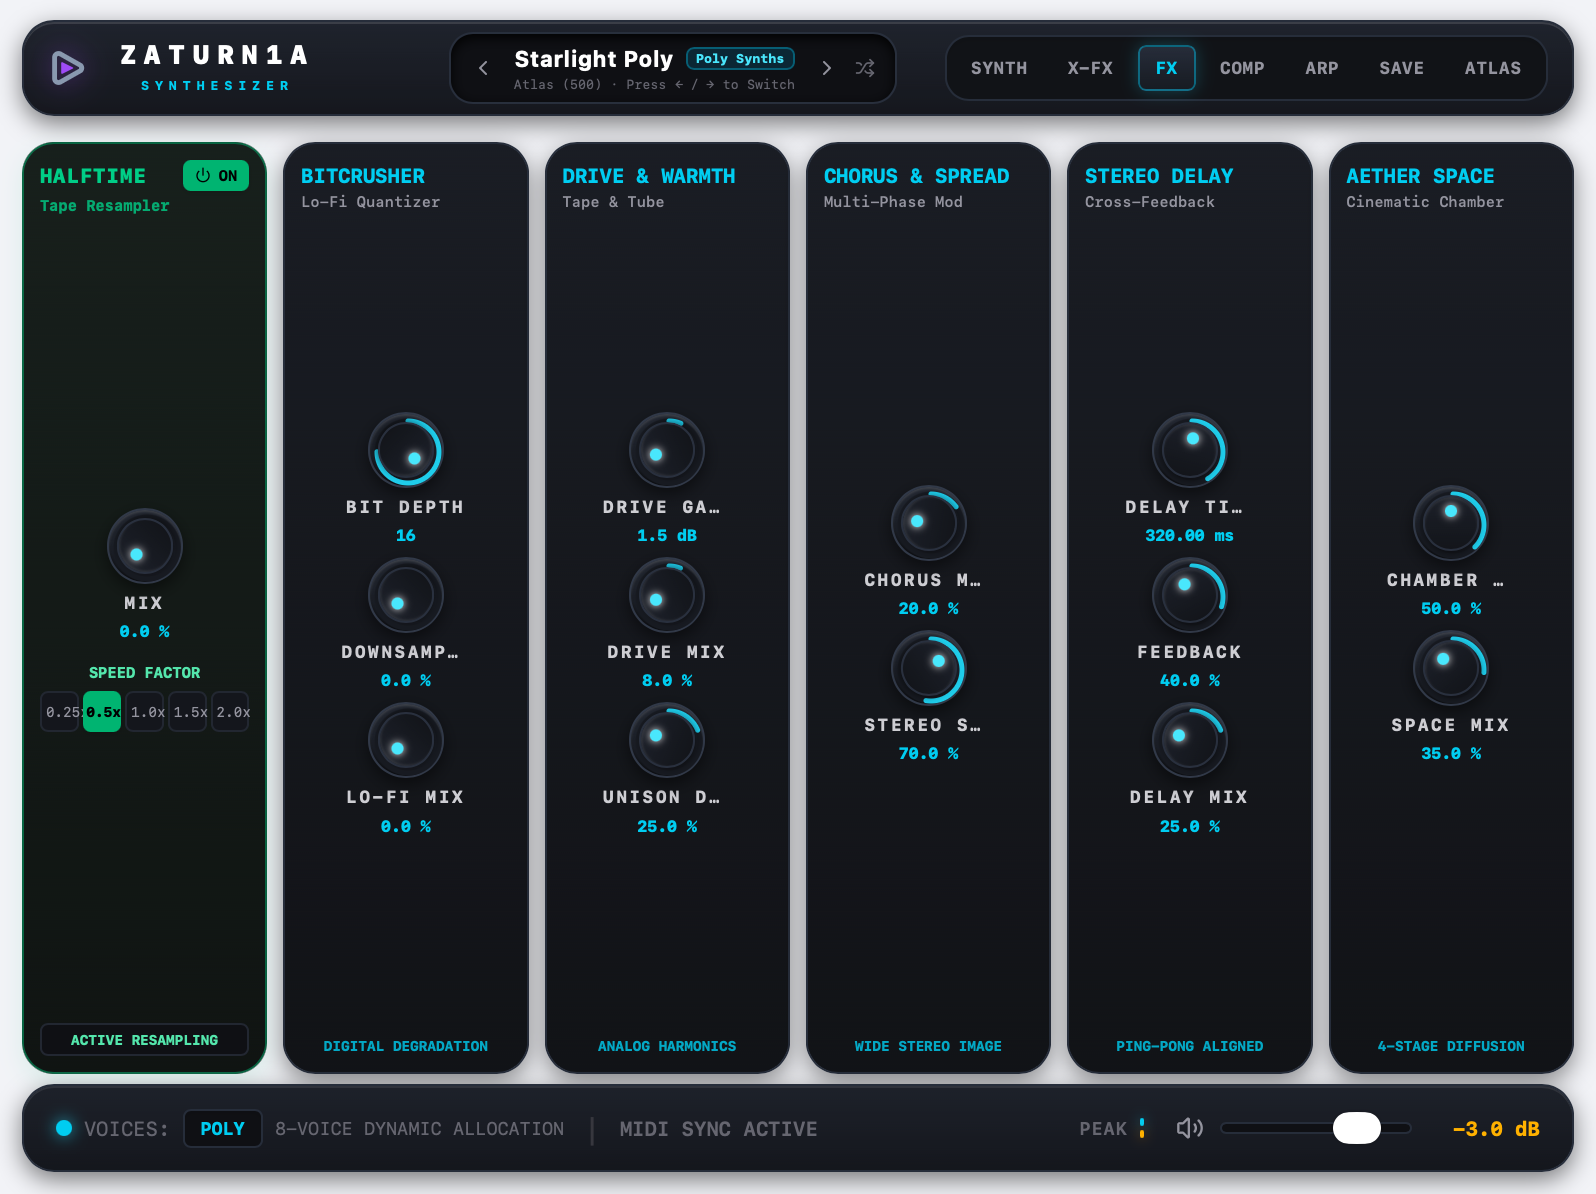
Task: Adjust the master volume slider
Action: coord(1316,1128)
